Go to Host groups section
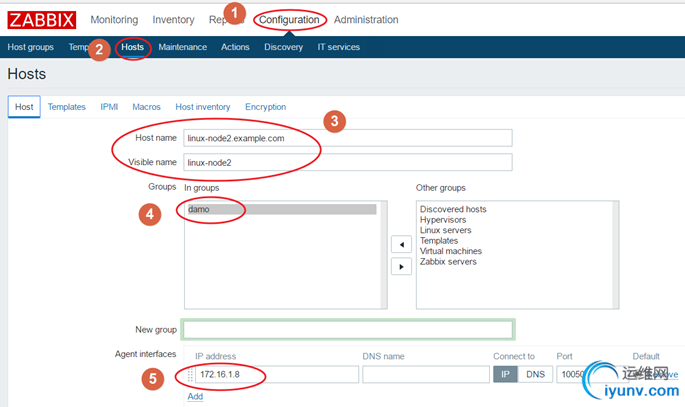The width and height of the screenshot is (685, 407). (x=31, y=47)
